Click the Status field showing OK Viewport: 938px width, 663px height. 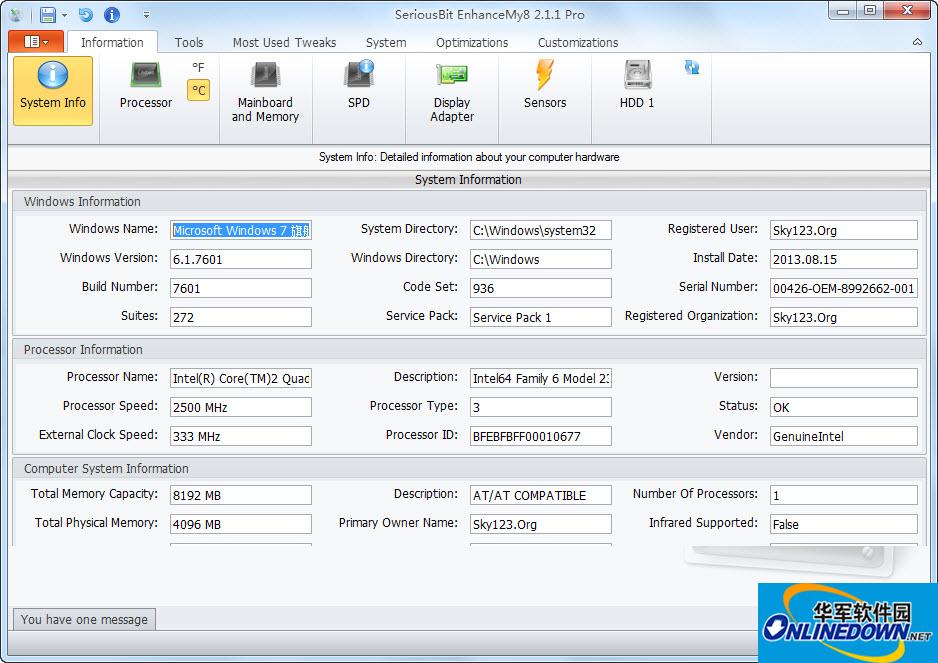[x=843, y=407]
